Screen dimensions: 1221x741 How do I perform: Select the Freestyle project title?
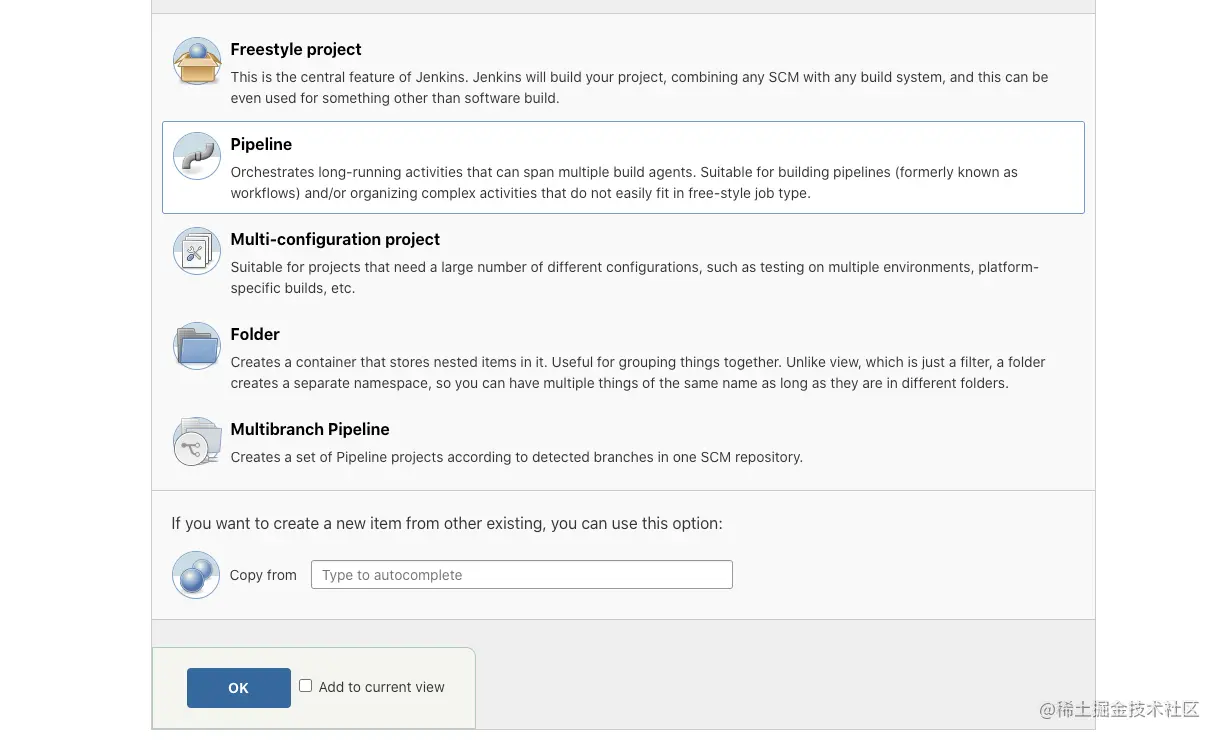[x=296, y=50]
